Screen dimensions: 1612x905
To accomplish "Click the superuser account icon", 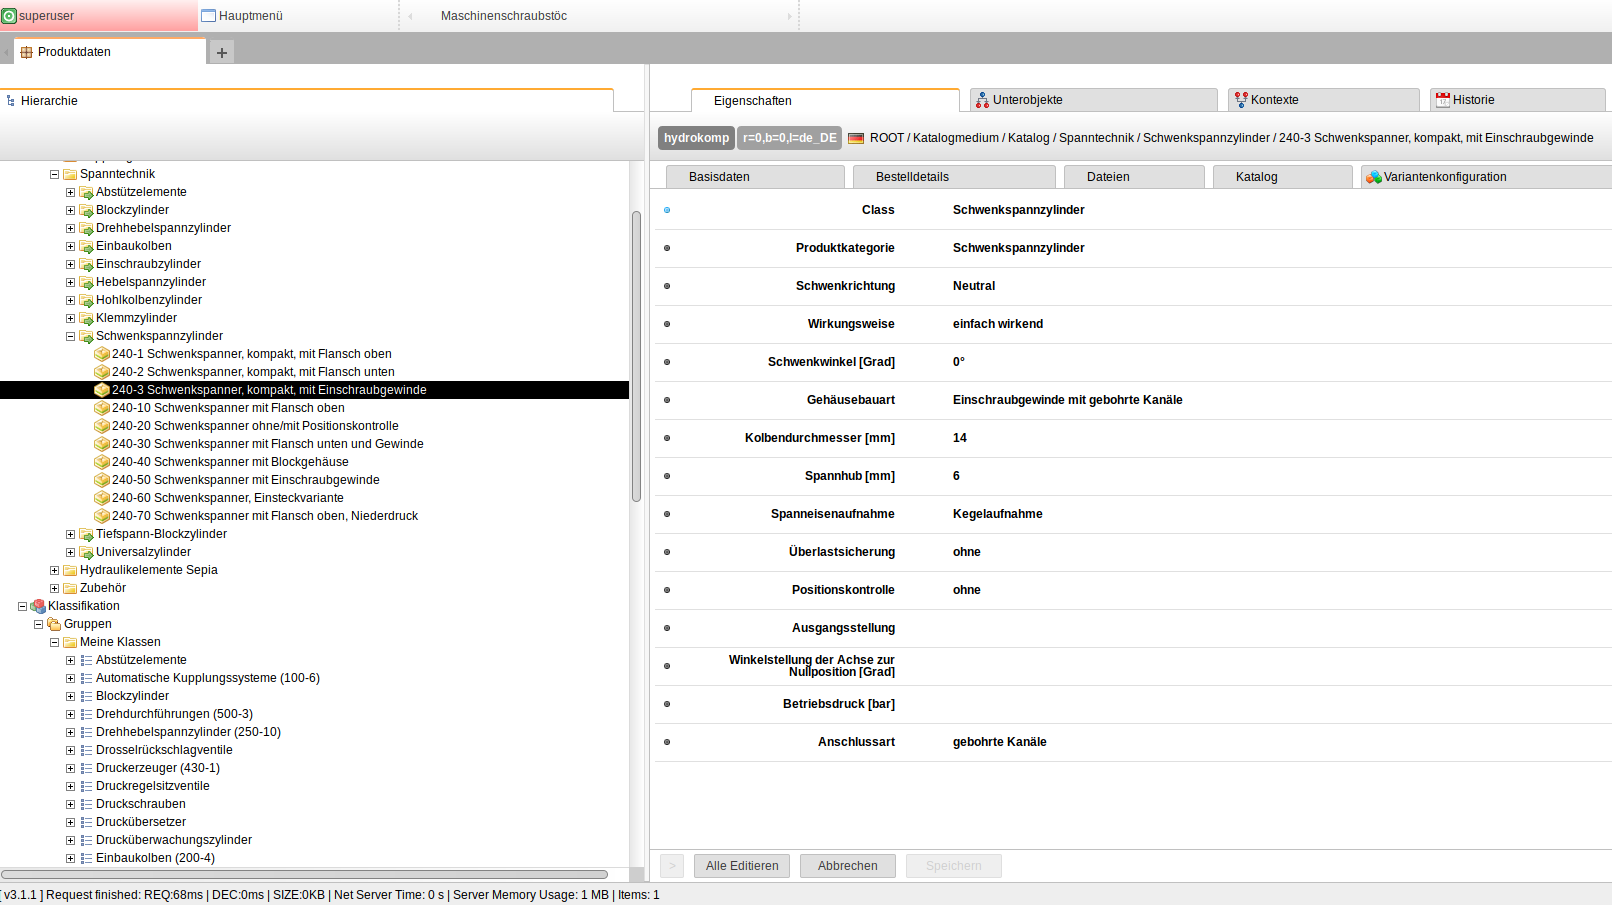I will (x=9, y=16).
